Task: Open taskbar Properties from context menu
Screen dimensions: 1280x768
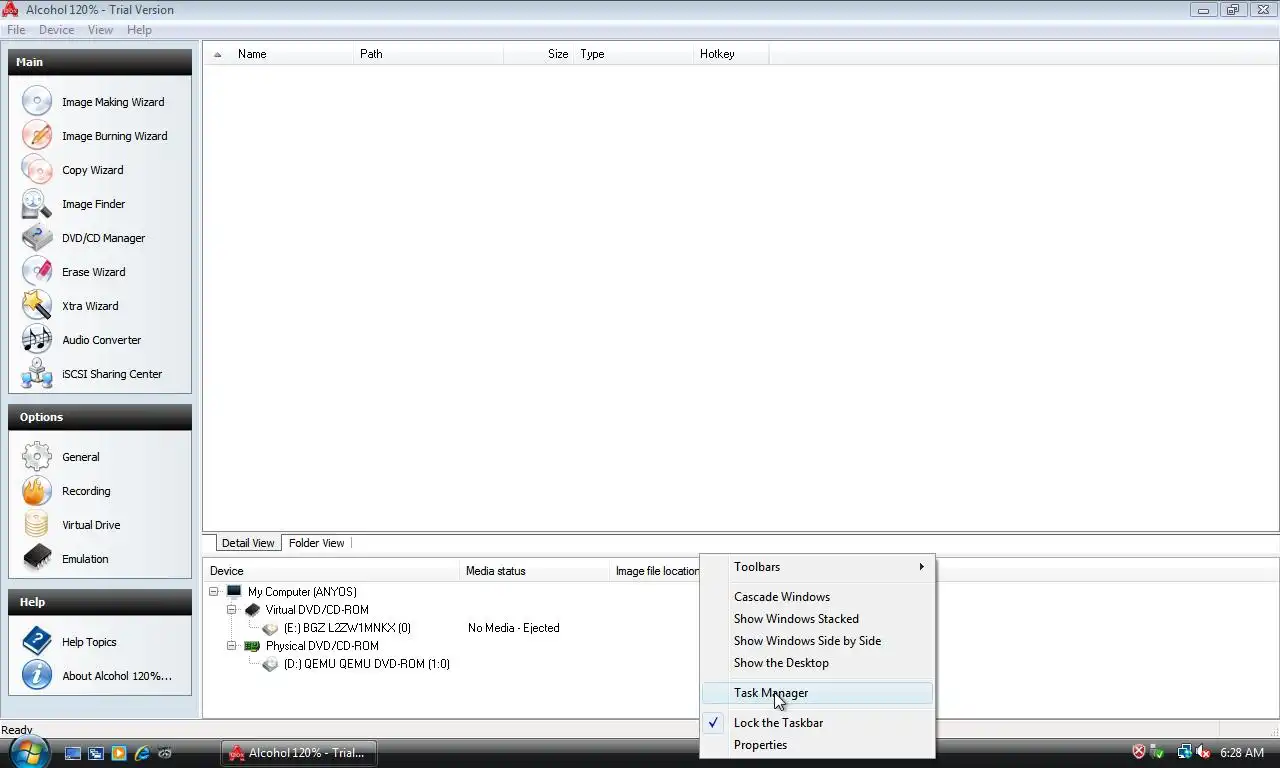Action: [817, 744]
